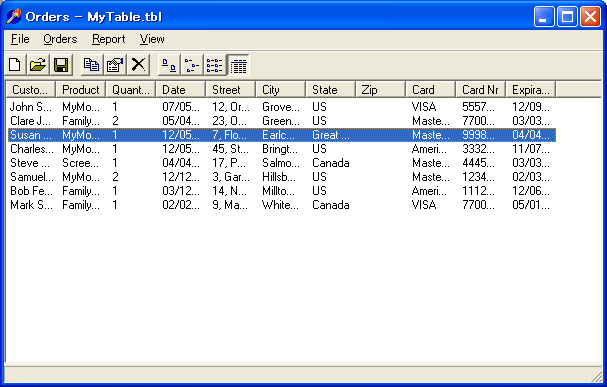Sort by the Customer column header
Screen dimensions: 607x387
(31, 90)
